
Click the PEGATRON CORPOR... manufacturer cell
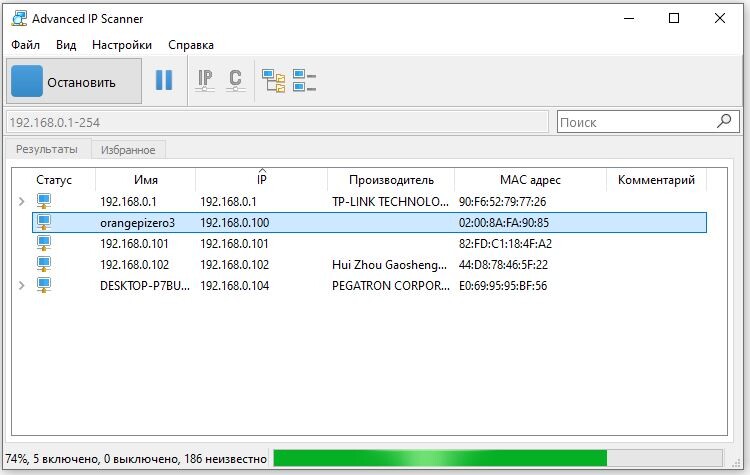pyautogui.click(x=391, y=286)
